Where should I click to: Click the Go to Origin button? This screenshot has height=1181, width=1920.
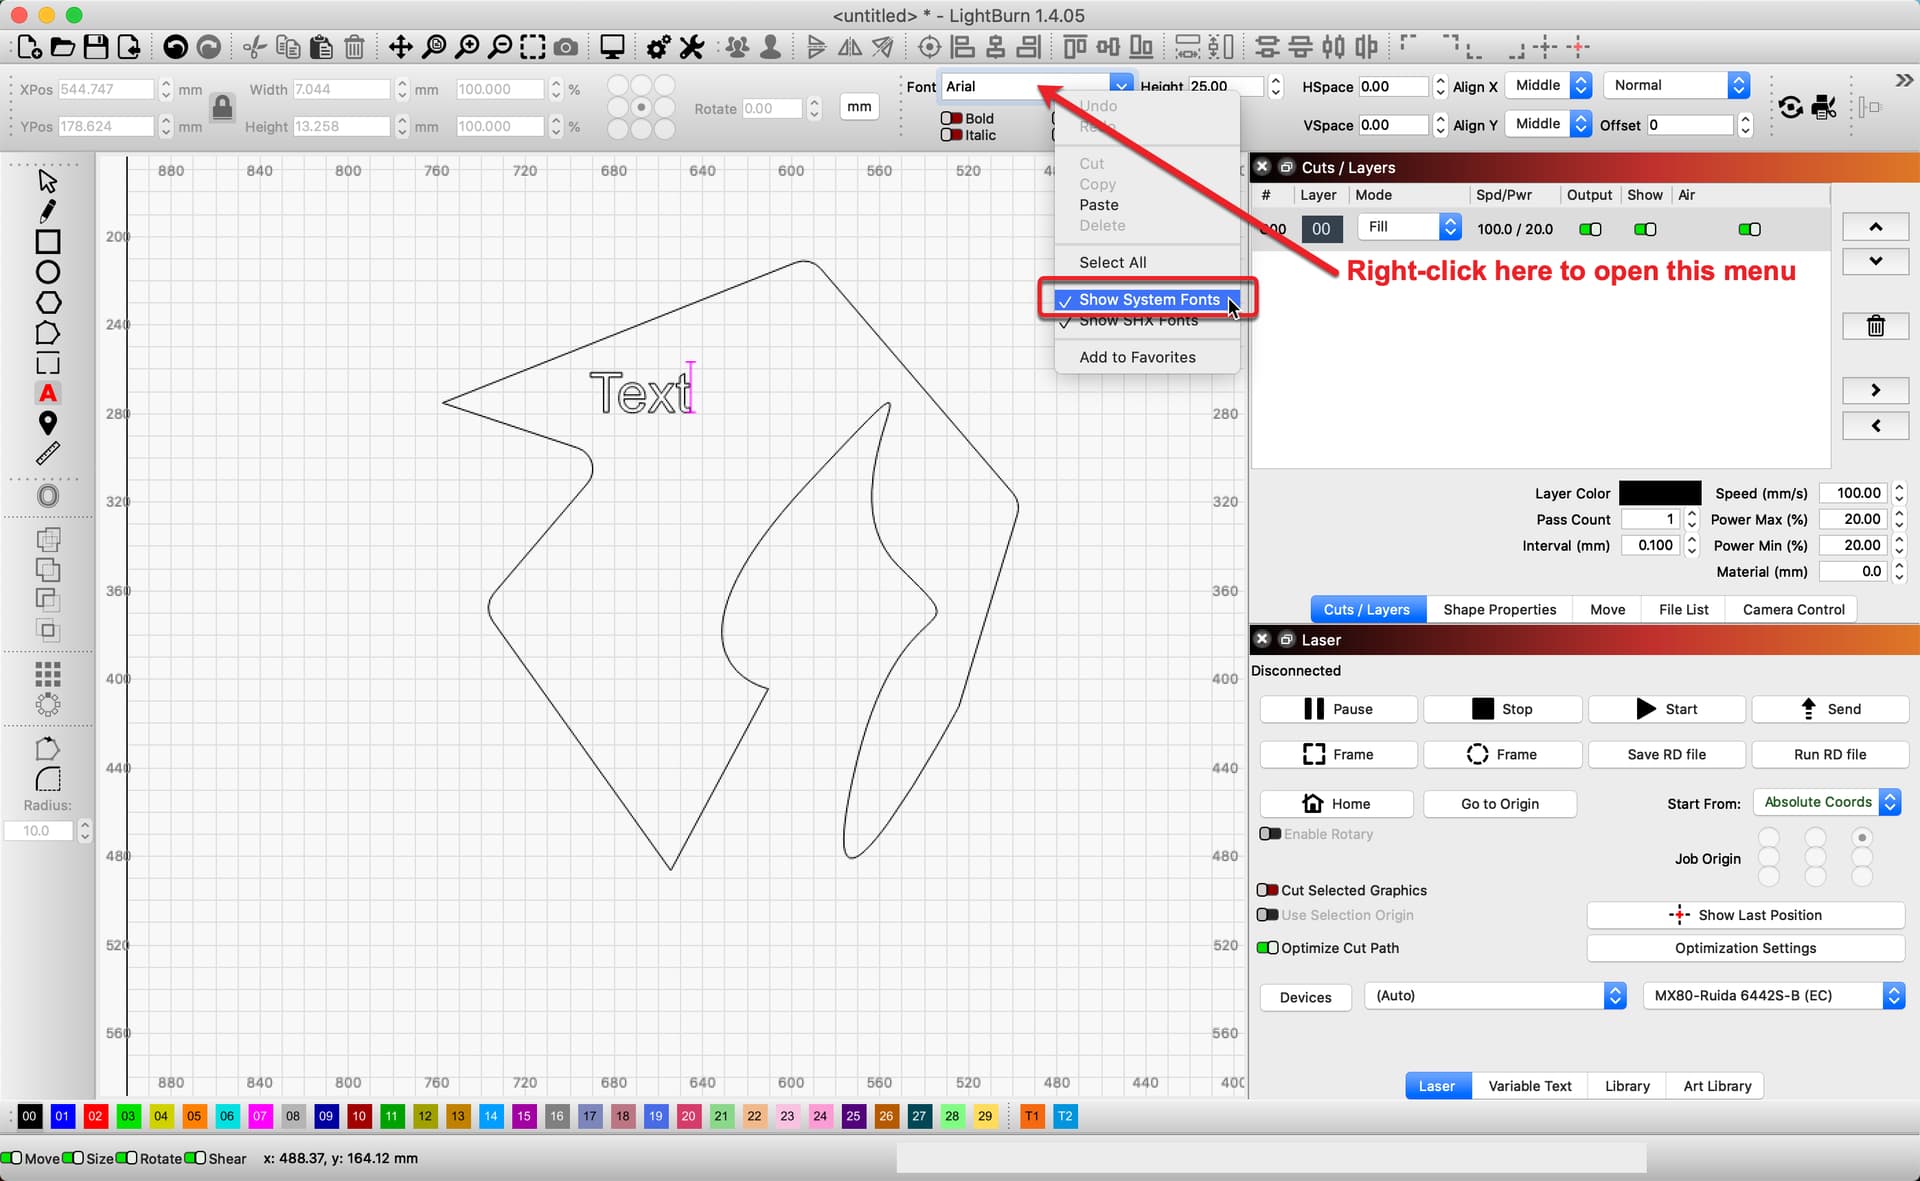pyautogui.click(x=1499, y=803)
